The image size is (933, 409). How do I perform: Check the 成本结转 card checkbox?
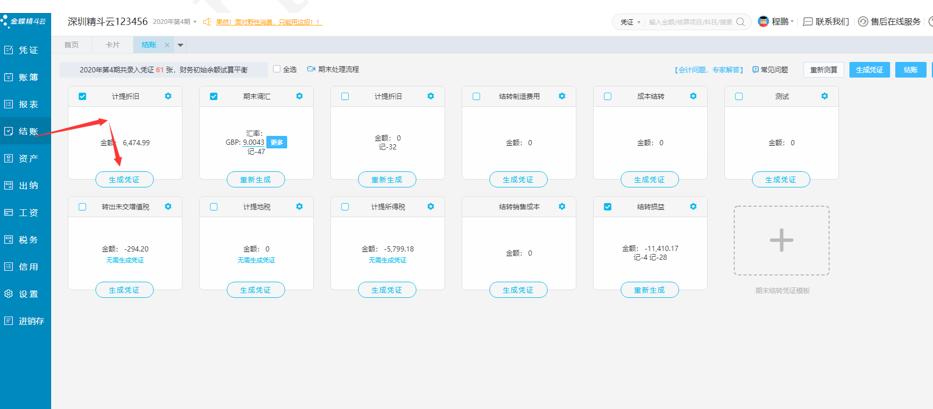point(608,96)
